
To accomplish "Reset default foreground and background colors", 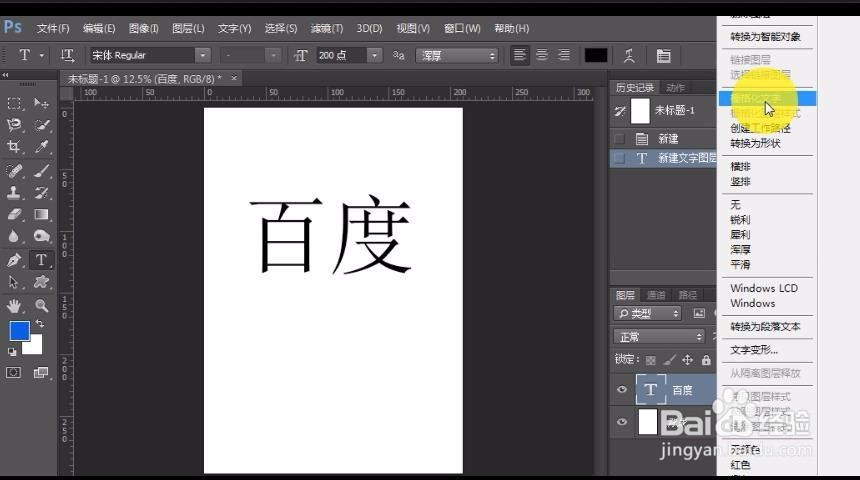I will pos(12,352).
